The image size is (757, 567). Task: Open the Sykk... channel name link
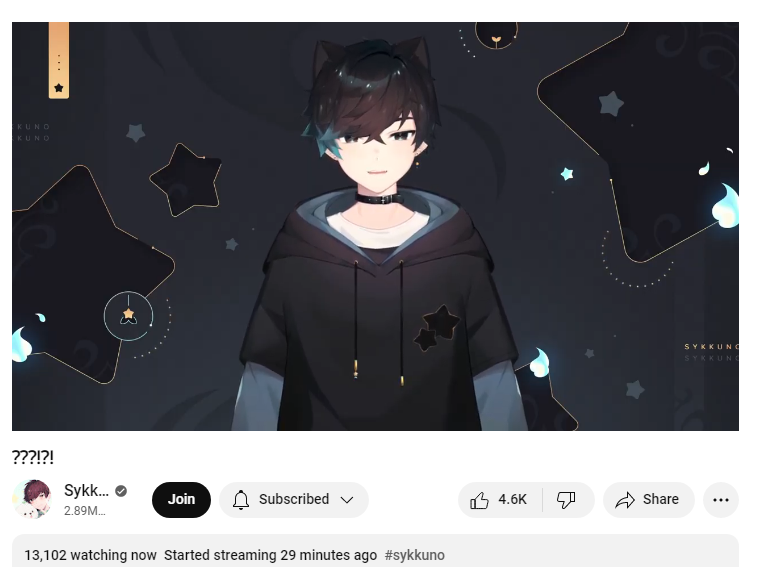coord(86,491)
